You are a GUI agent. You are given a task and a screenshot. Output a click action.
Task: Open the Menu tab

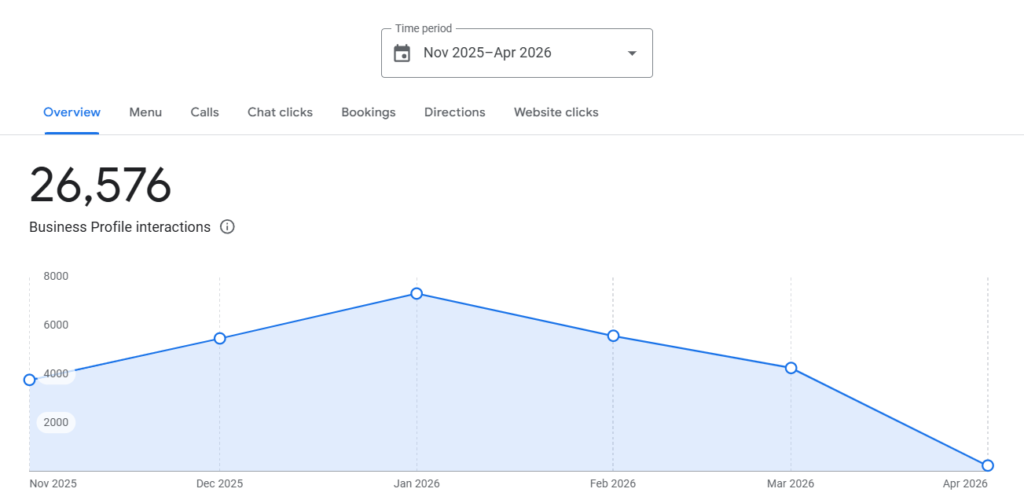point(145,112)
